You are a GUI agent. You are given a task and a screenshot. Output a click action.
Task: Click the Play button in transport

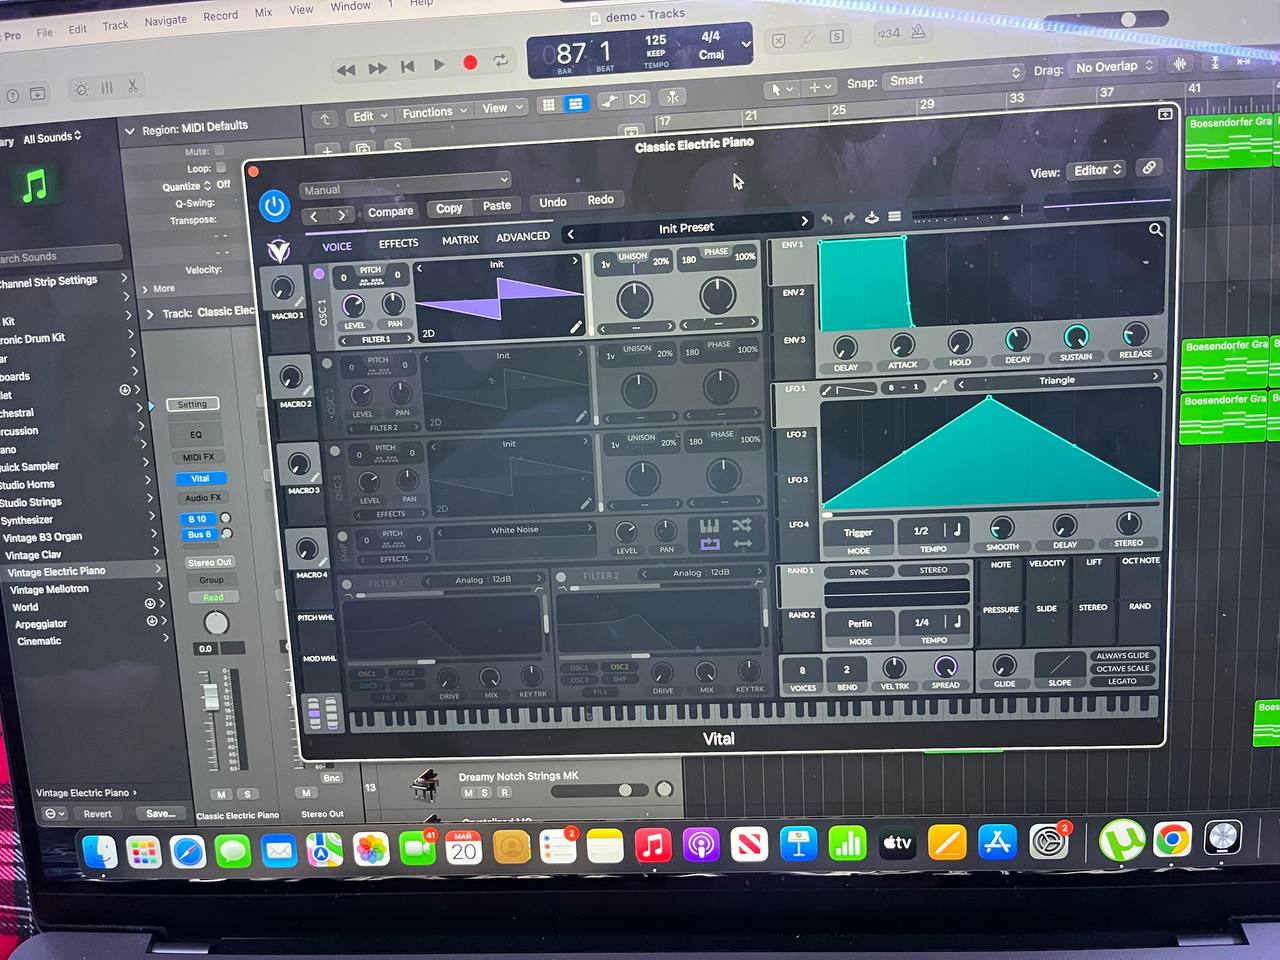438,65
